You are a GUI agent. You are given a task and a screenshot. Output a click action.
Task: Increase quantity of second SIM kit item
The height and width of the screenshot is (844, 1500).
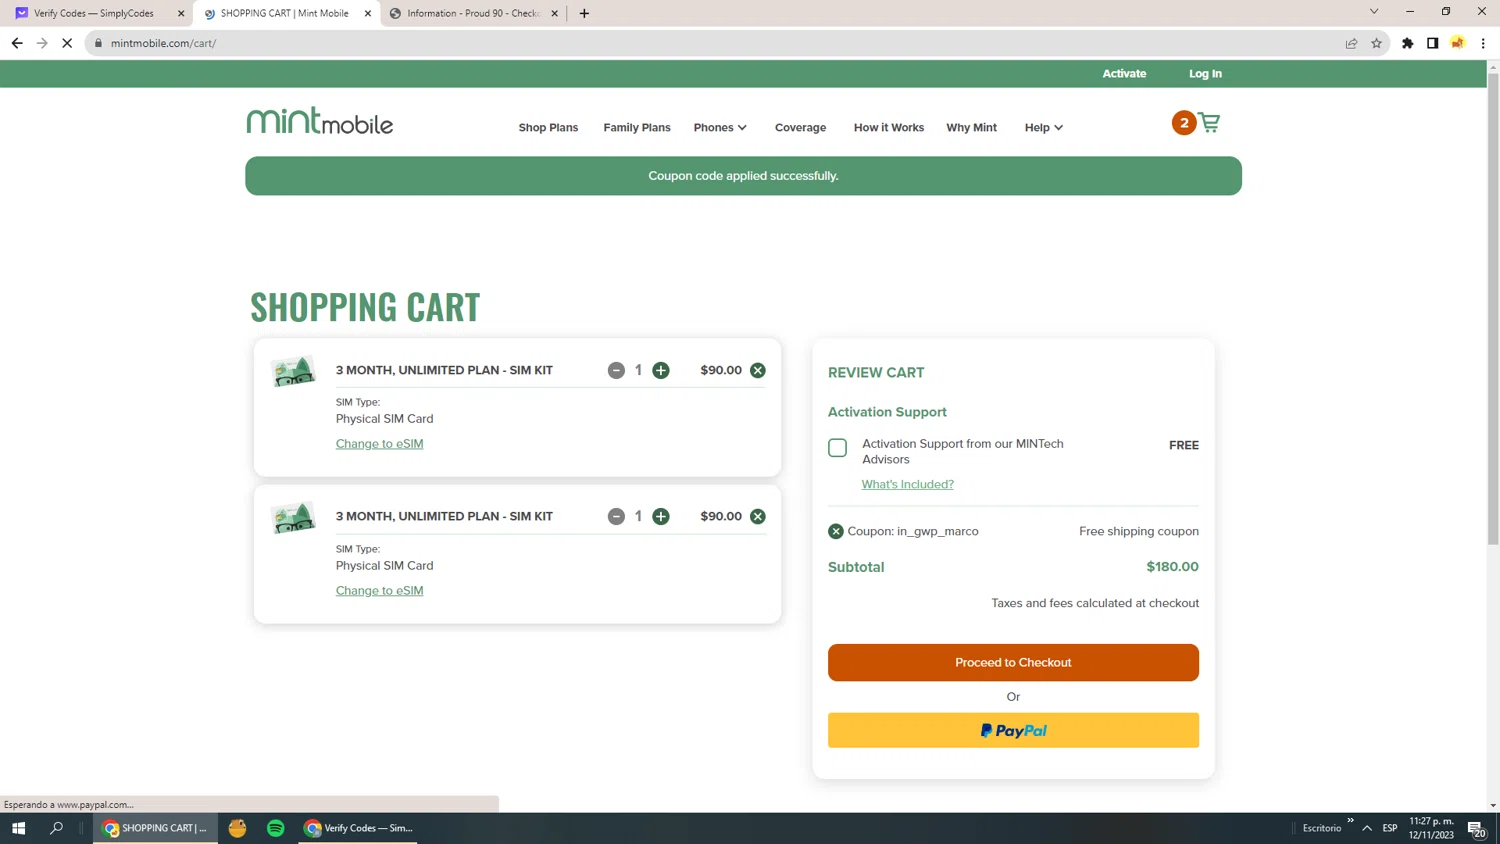click(661, 516)
